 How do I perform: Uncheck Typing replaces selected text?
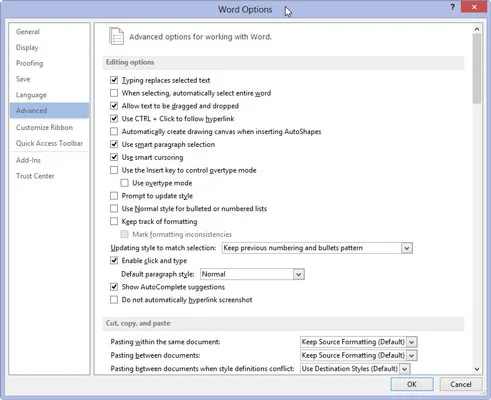(114, 80)
